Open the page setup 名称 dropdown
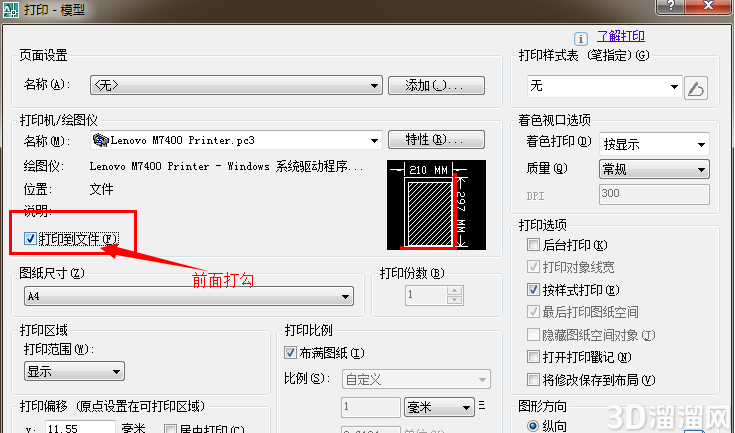Image resolution: width=735 pixels, height=433 pixels. point(236,85)
